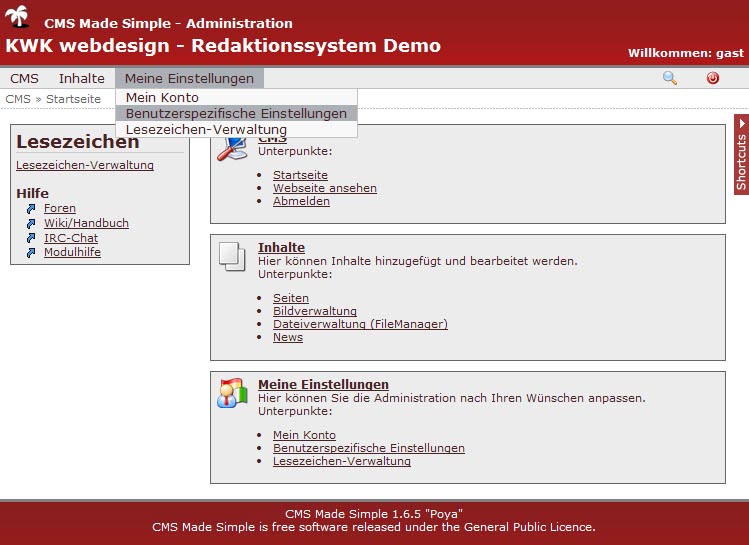Click the Meine Einstellungen user icon

(x=232, y=393)
